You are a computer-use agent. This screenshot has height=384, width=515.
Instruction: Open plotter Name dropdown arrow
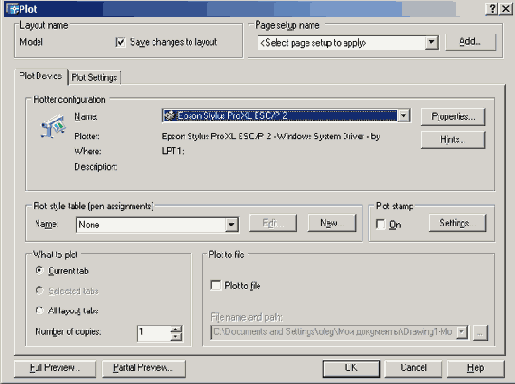[x=404, y=116]
